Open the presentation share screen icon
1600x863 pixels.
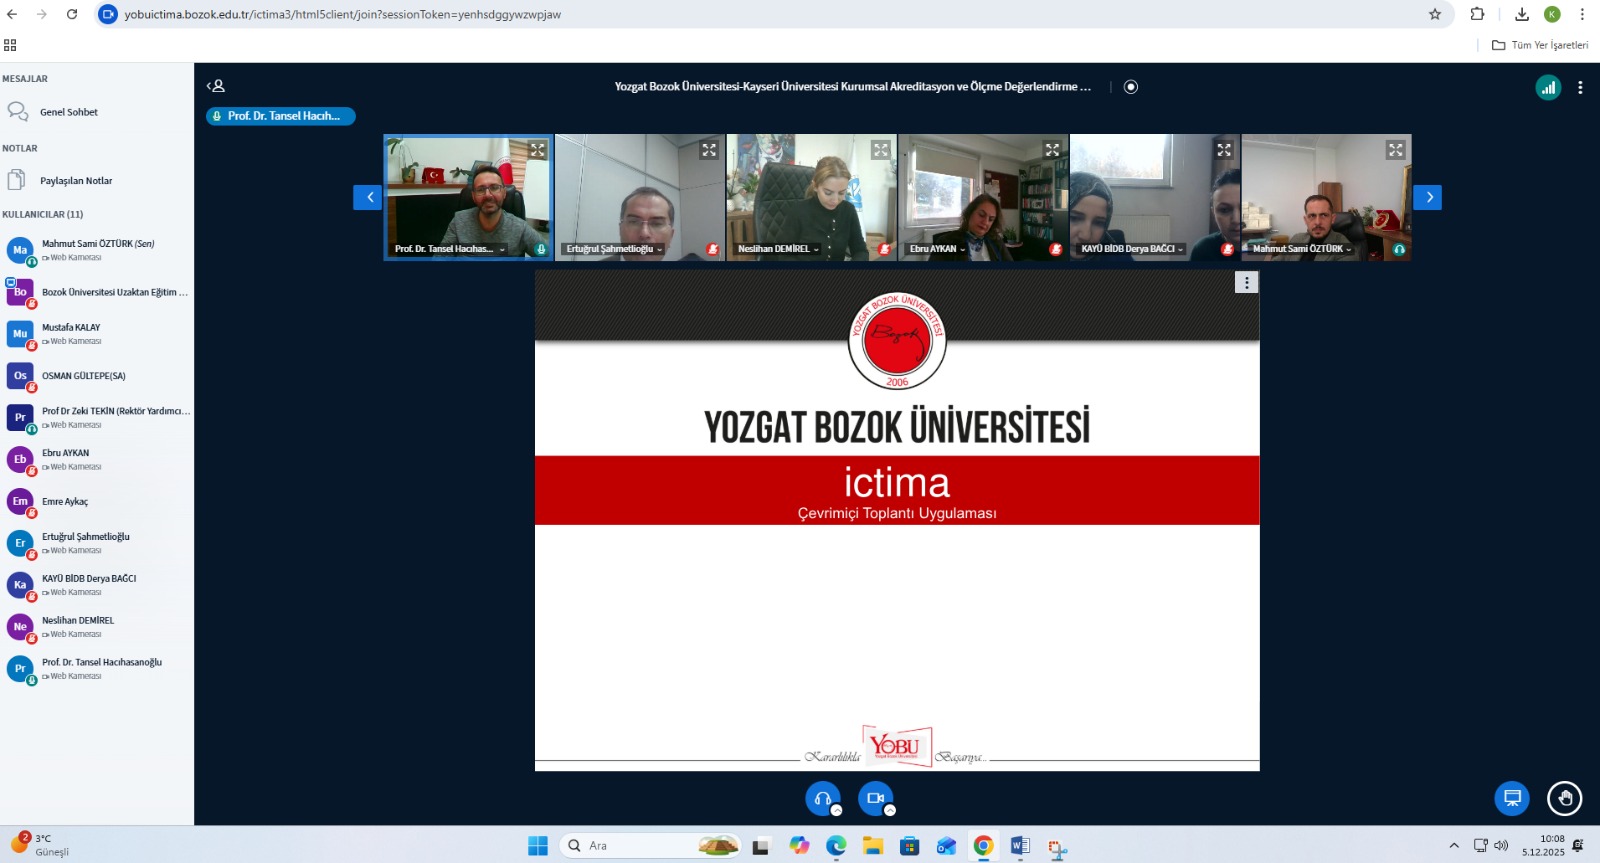click(1512, 798)
